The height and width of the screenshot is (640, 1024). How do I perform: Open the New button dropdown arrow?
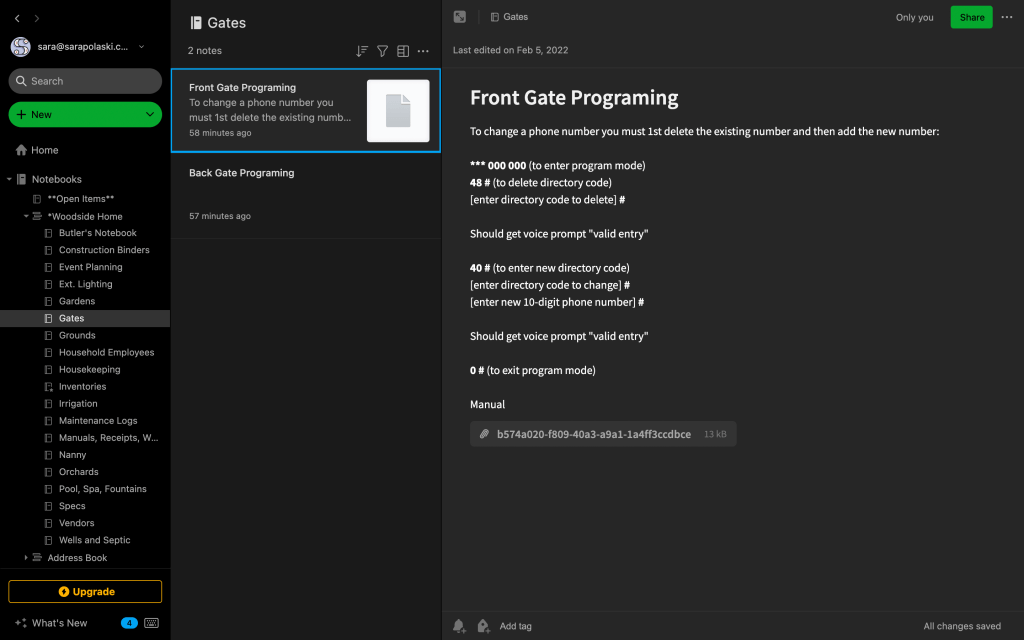150,115
